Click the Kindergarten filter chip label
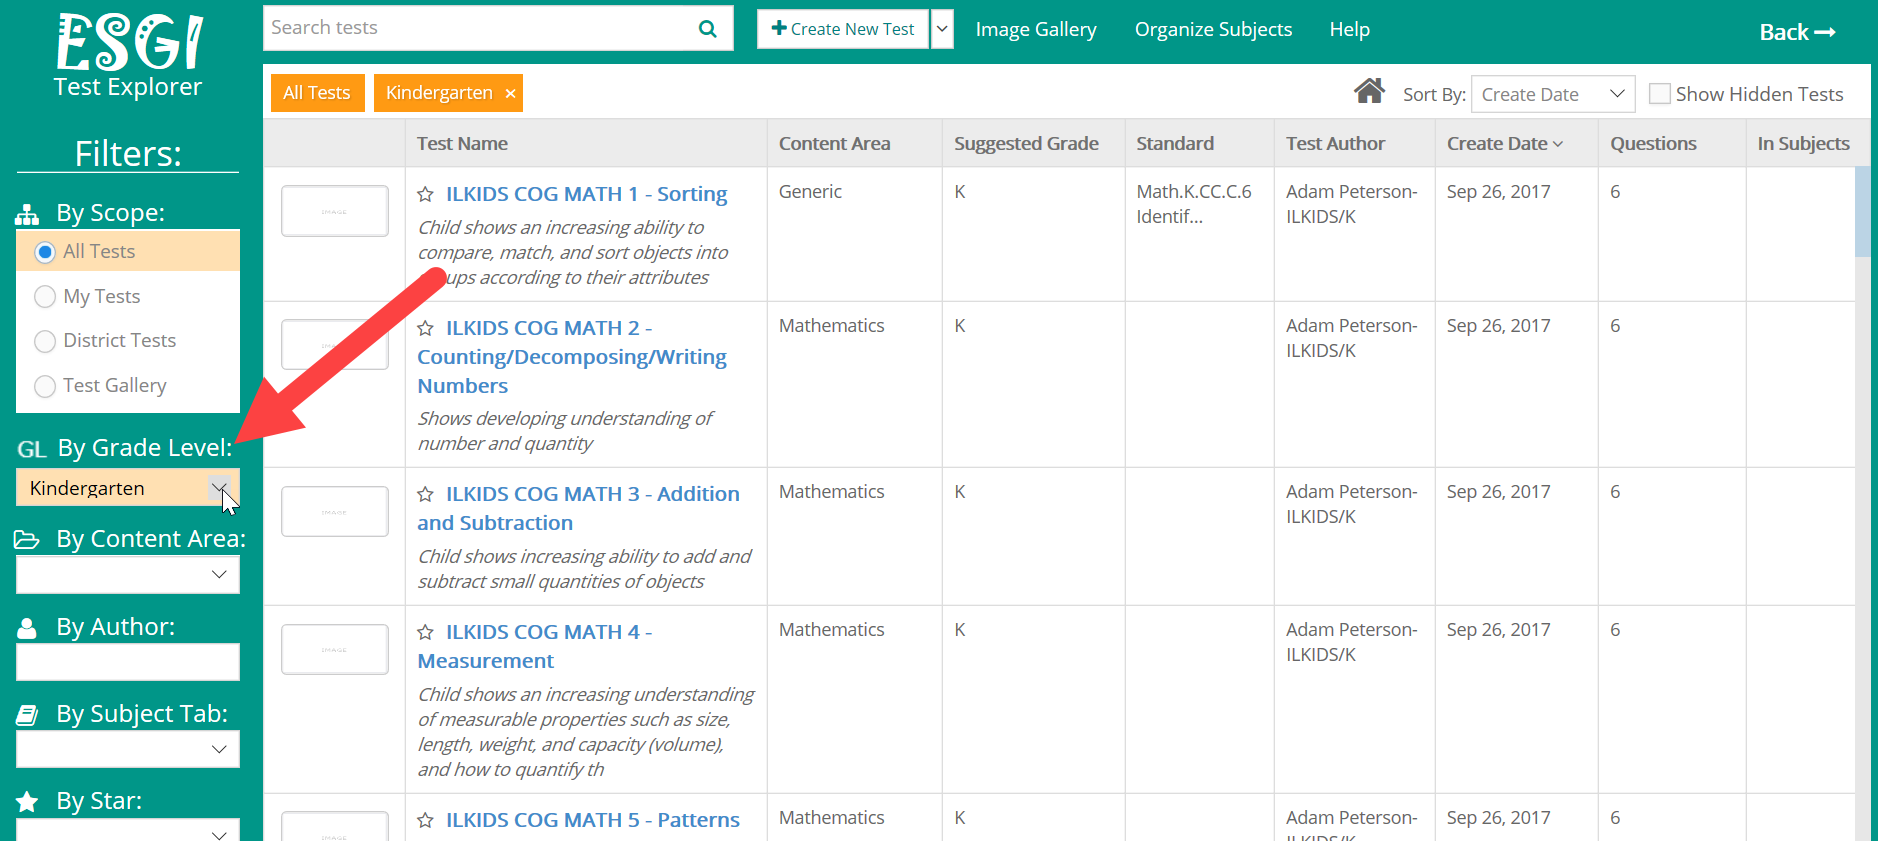Screen dimensions: 1878x841 439,93
